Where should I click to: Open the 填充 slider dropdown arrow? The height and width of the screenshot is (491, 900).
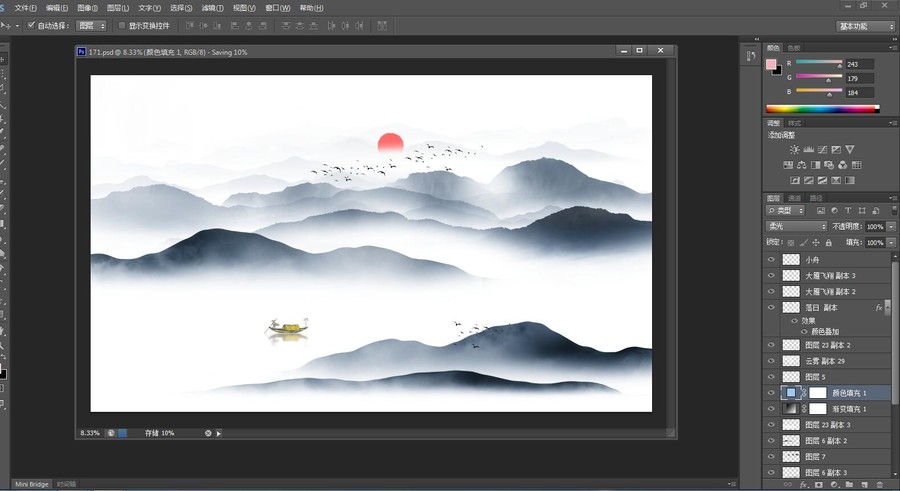pos(891,243)
